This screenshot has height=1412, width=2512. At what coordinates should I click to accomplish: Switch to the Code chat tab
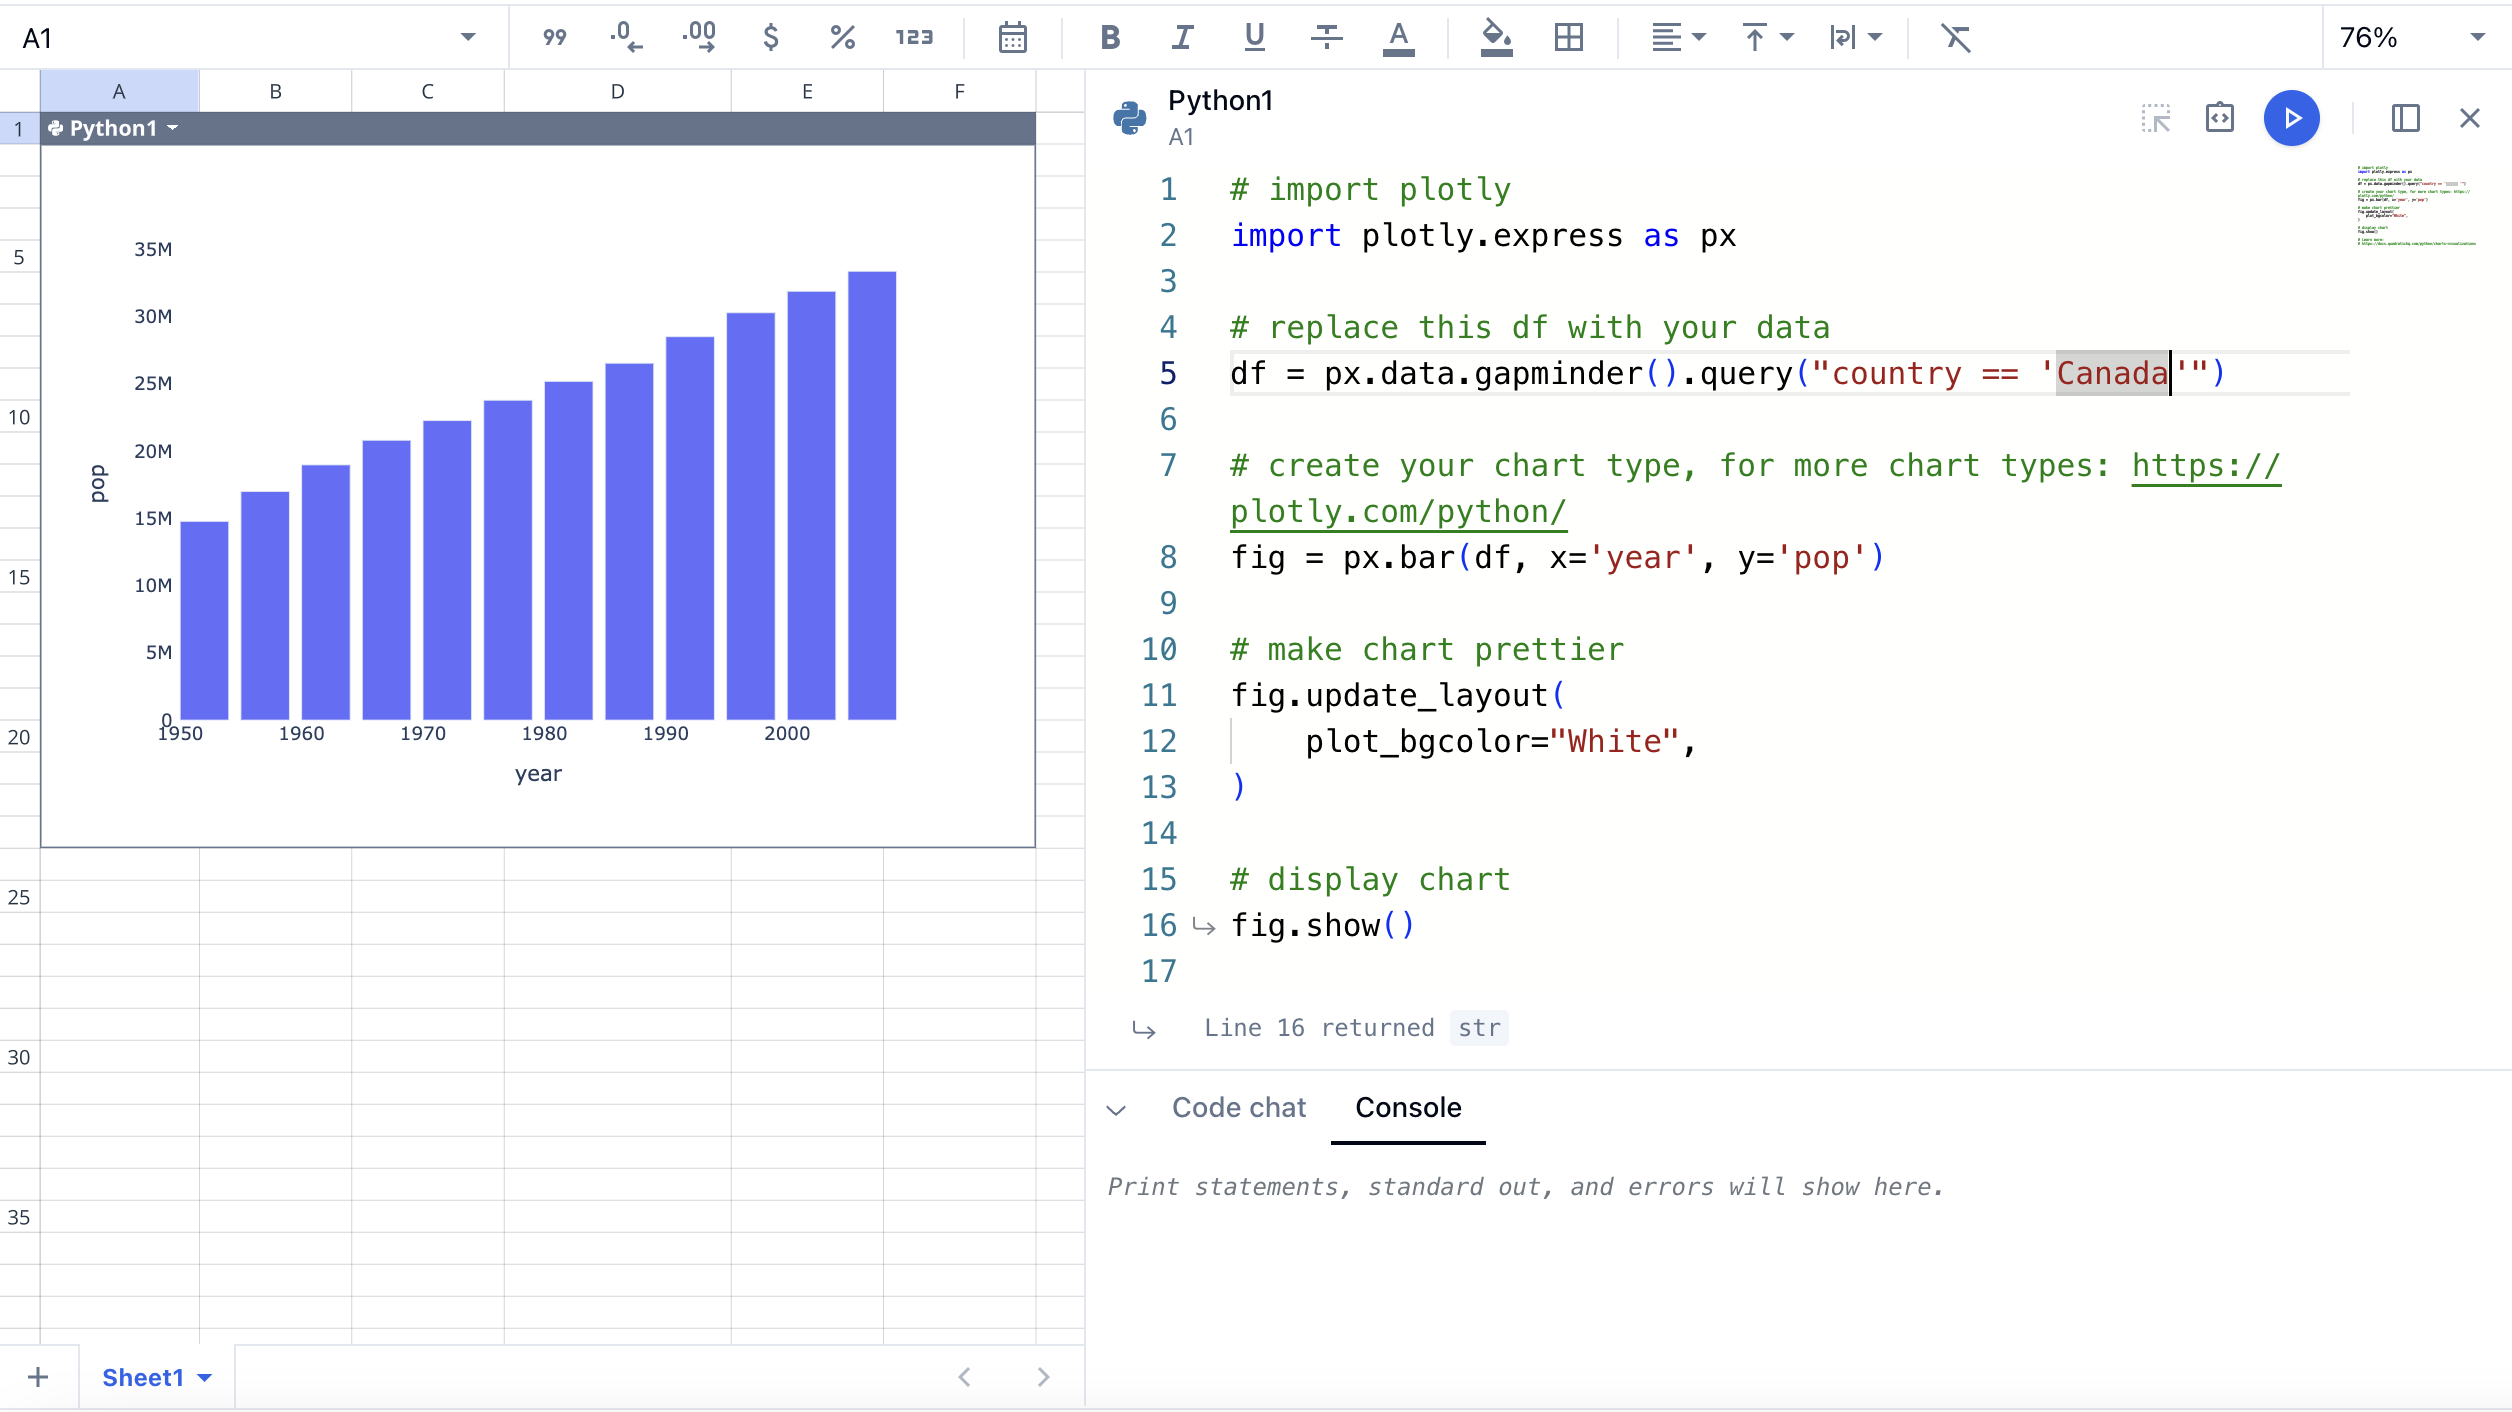[1238, 1107]
